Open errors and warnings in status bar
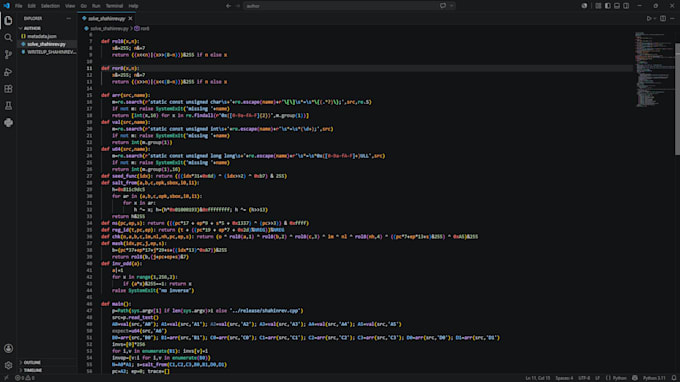680x382 pixels. 25,378
